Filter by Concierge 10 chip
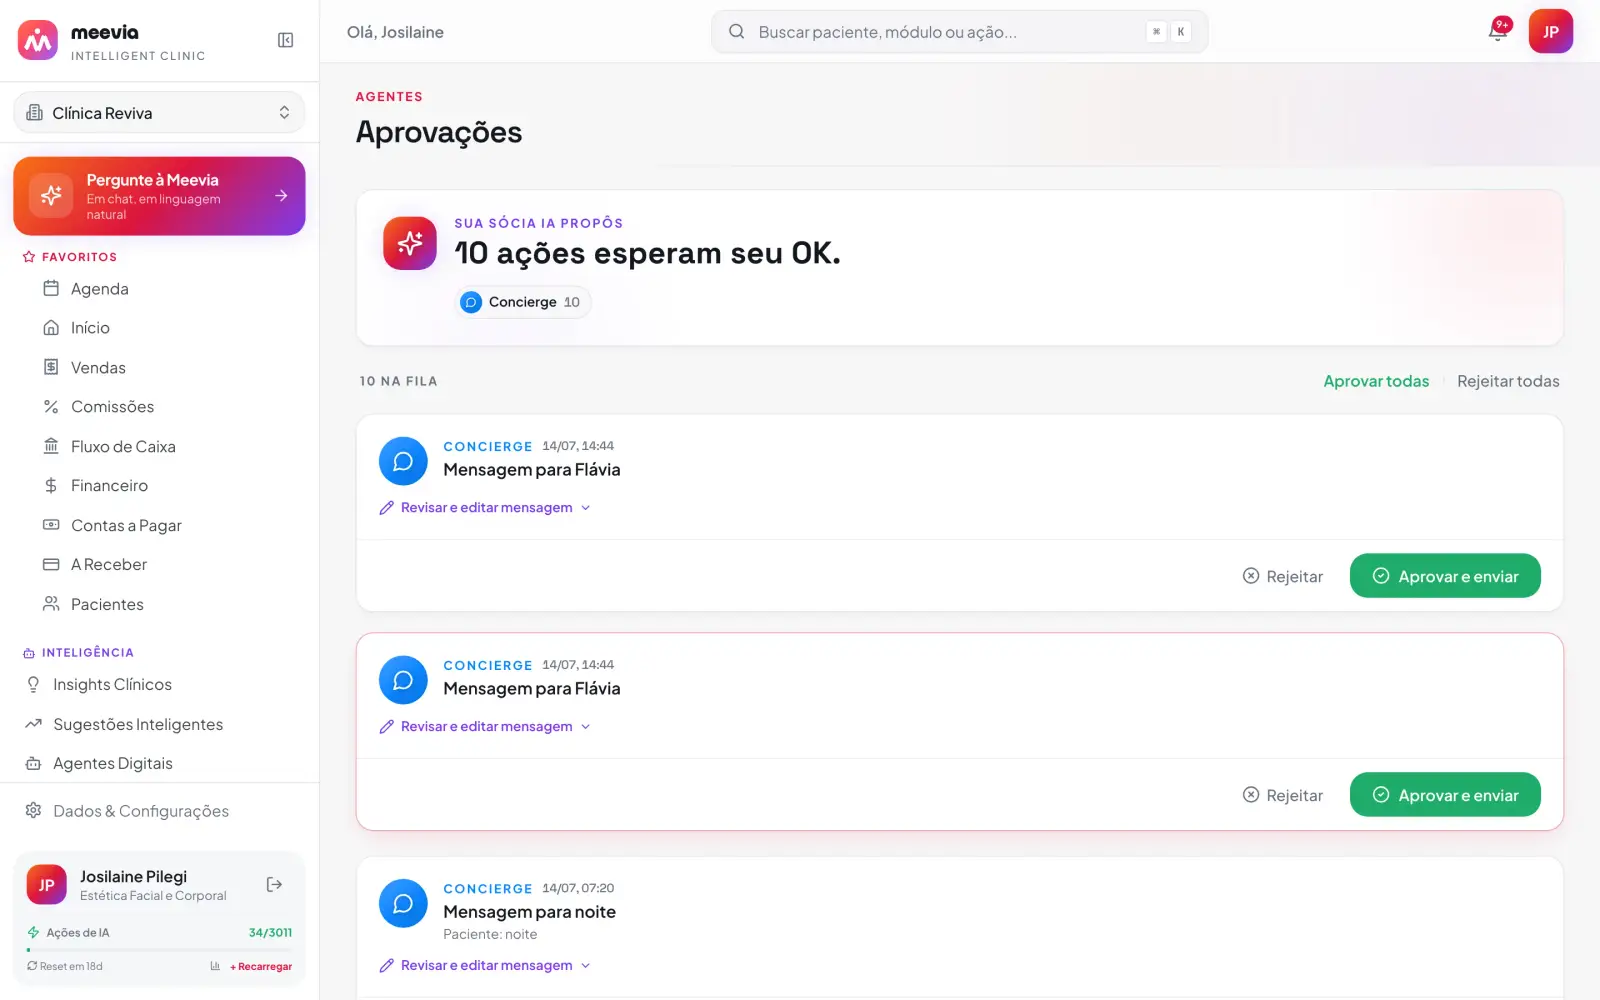 (x=523, y=302)
